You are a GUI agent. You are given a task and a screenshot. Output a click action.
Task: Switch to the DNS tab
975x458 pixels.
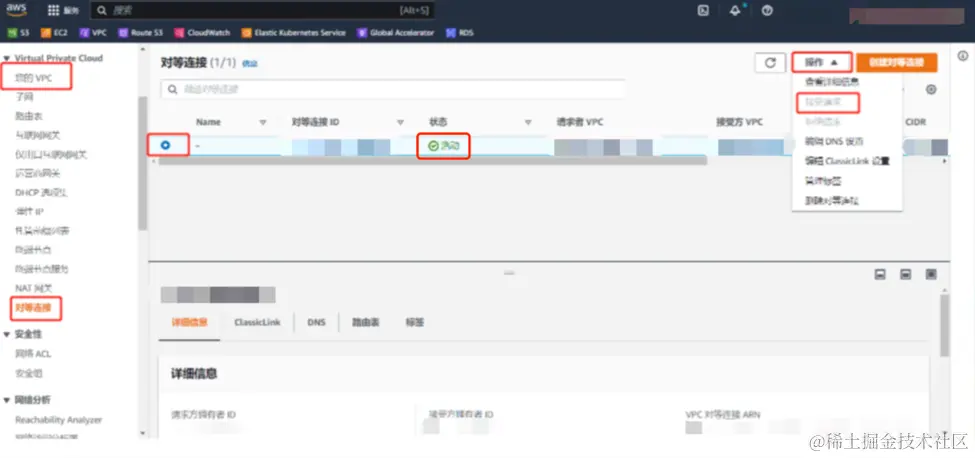coord(316,323)
